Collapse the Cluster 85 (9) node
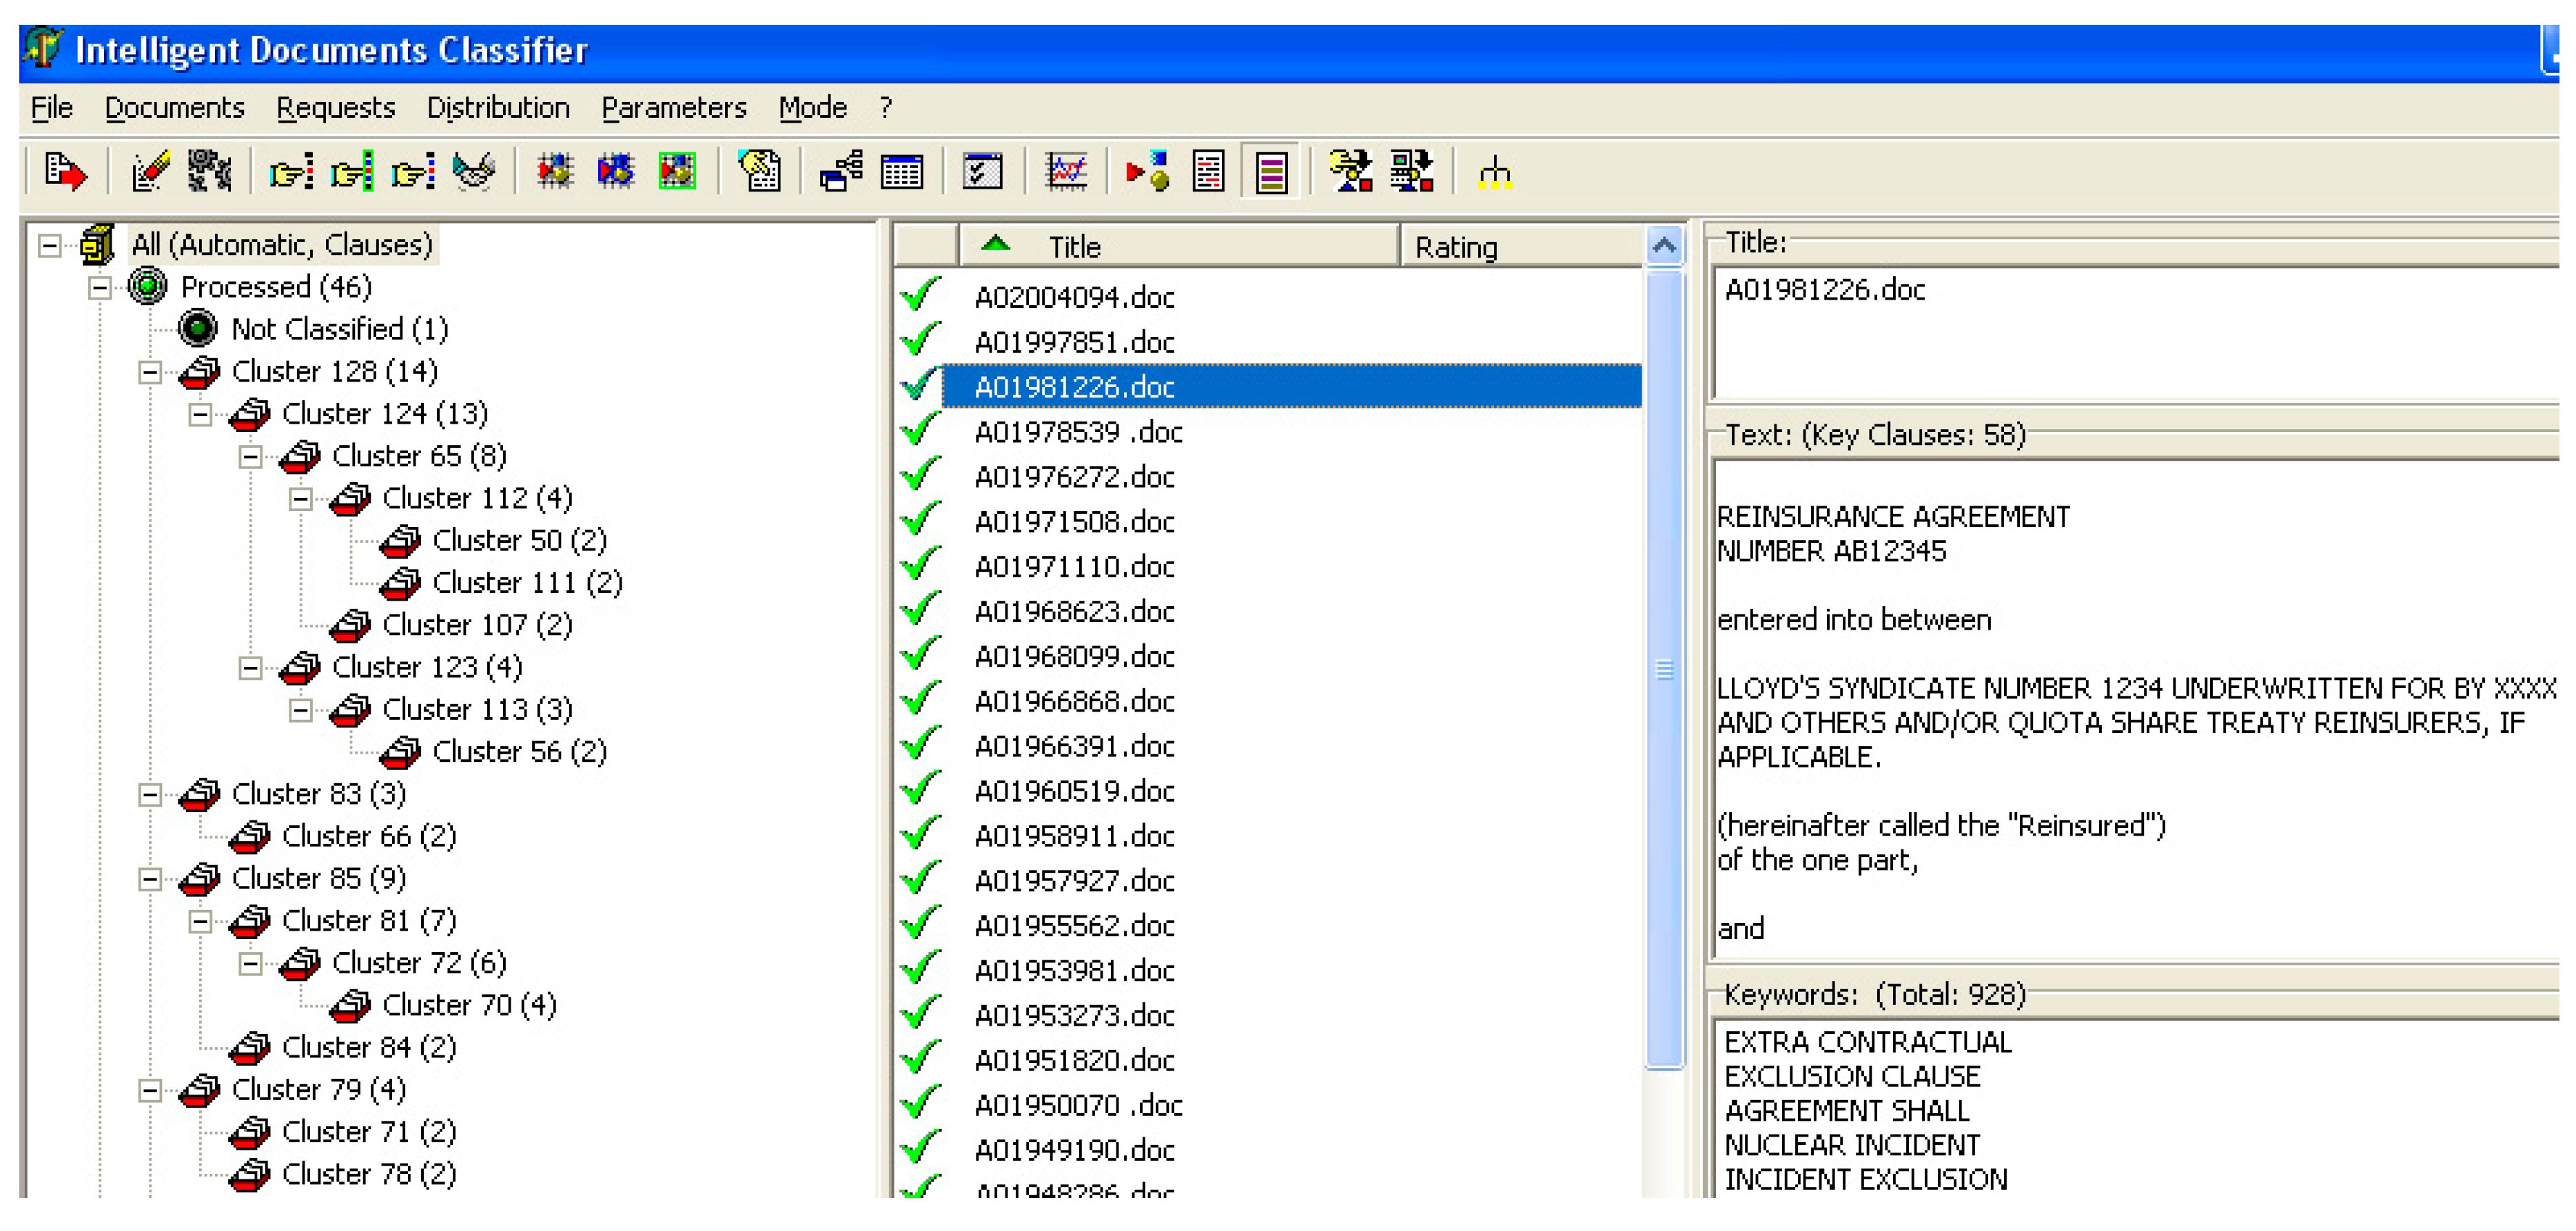2576x1231 pixels. 150,880
